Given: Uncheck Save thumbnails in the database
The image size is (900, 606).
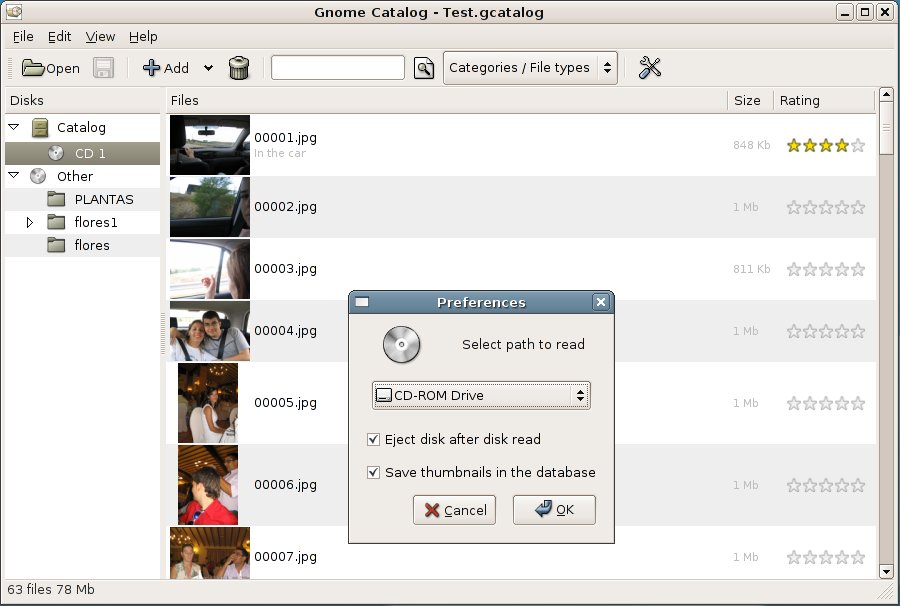Looking at the screenshot, I should tap(374, 472).
